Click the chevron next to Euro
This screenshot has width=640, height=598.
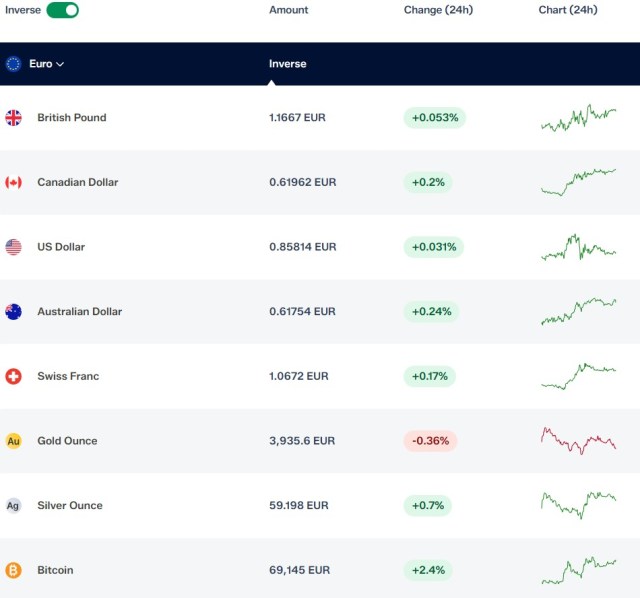pyautogui.click(x=60, y=64)
